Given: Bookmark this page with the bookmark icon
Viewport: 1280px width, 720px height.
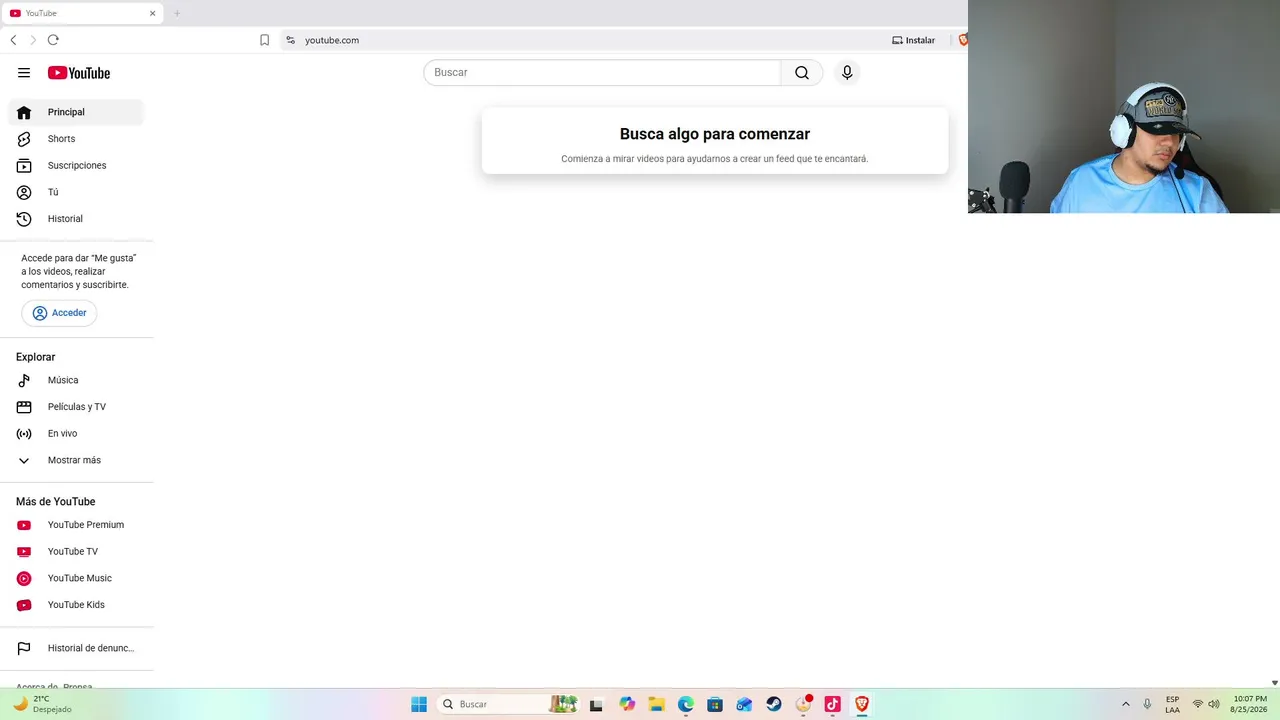Looking at the screenshot, I should (x=264, y=40).
